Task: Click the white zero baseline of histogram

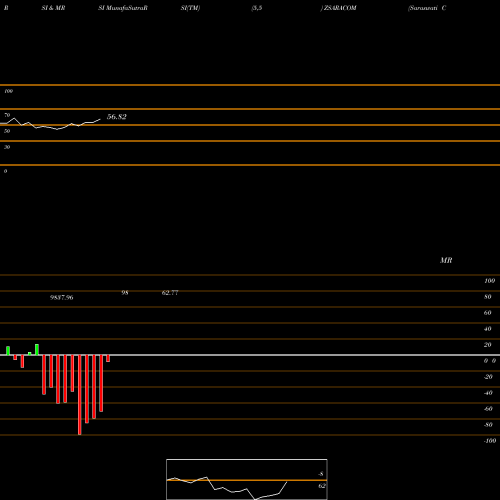Action: (250, 355)
